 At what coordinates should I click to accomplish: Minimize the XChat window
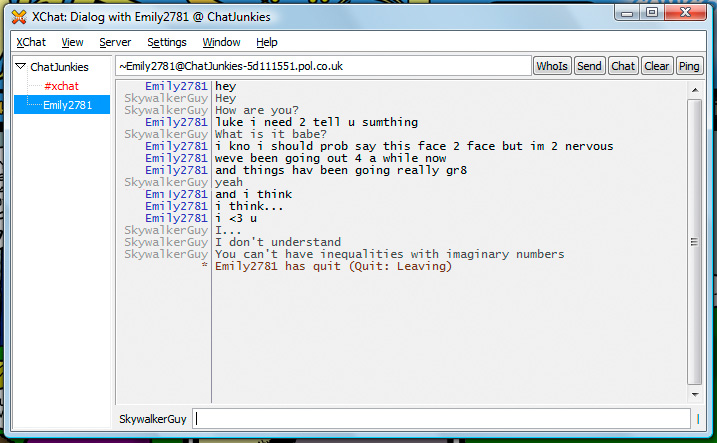tap(627, 13)
